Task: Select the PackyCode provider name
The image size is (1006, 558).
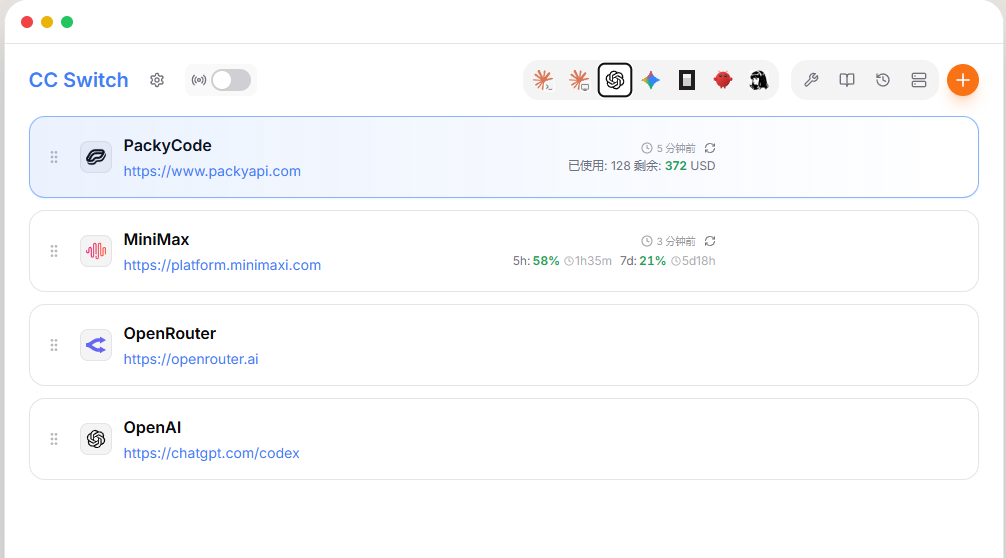Action: pyautogui.click(x=167, y=146)
